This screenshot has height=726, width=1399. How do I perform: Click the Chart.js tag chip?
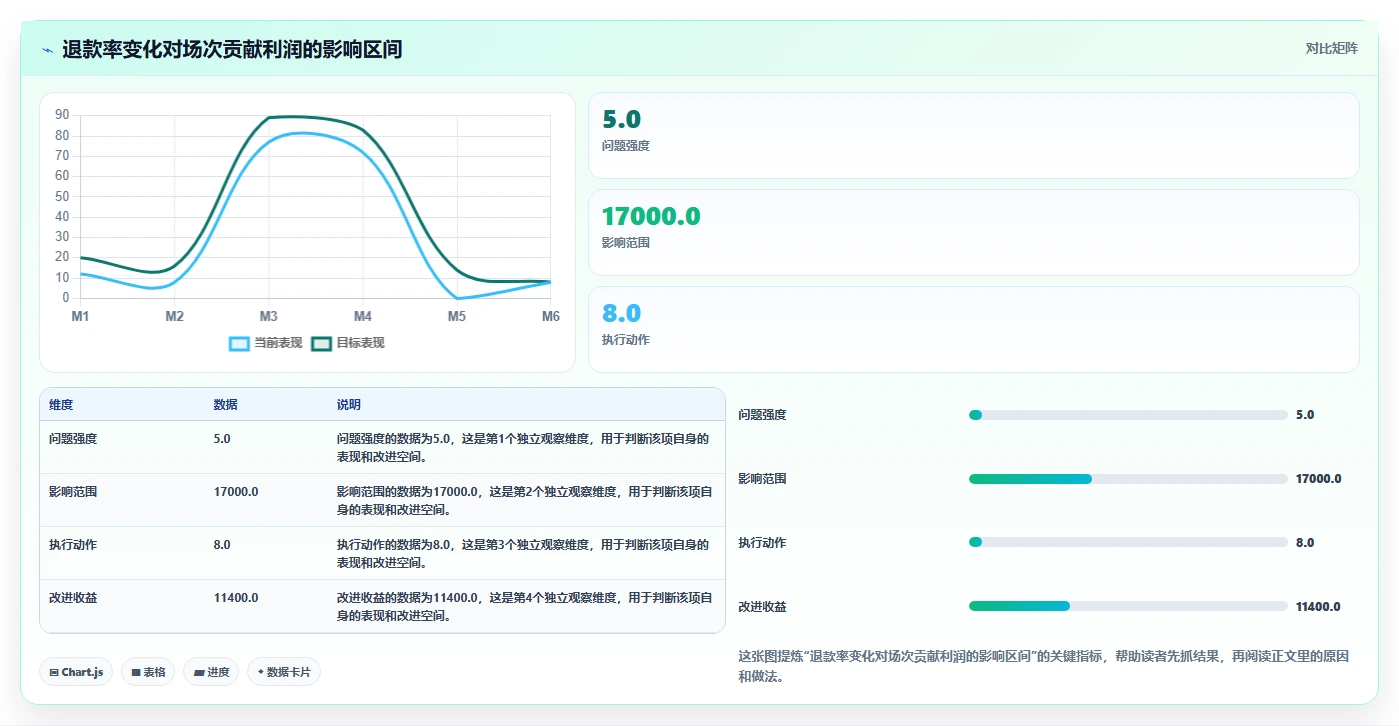click(x=76, y=672)
